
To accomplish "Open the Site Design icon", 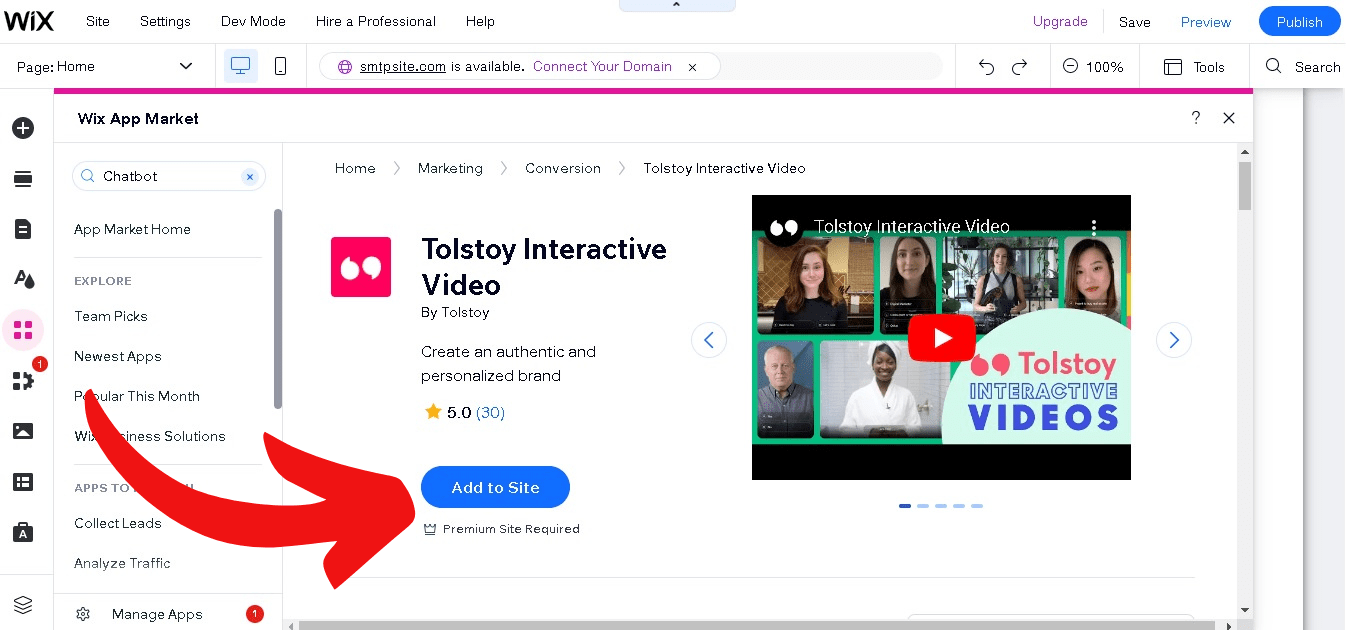I will pos(23,279).
